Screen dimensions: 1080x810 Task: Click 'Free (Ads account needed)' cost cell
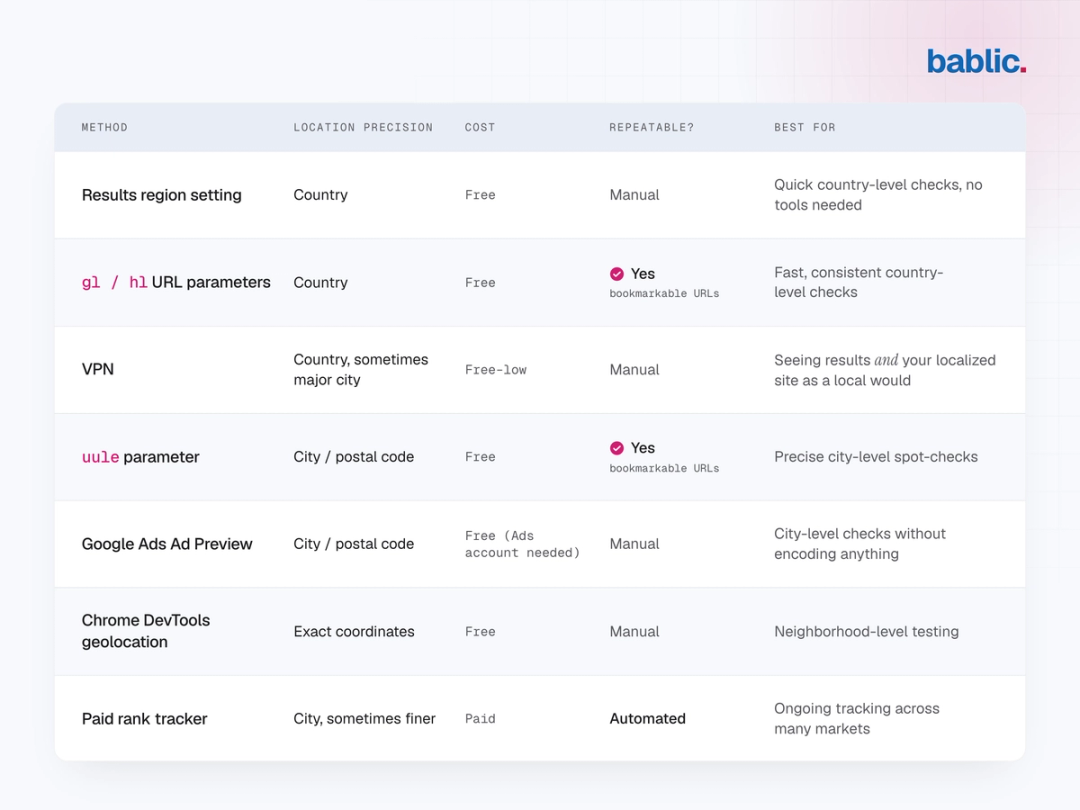[522, 544]
